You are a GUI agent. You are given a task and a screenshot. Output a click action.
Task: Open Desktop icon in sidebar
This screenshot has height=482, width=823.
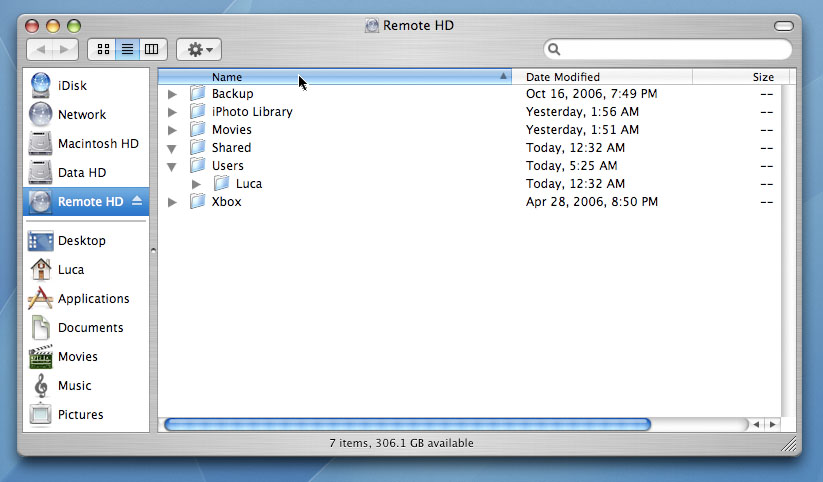40,241
